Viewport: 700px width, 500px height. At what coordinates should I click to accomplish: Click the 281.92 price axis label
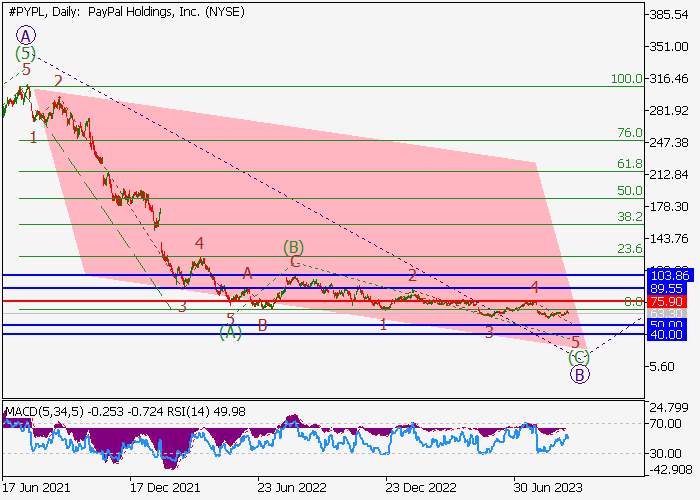pyautogui.click(x=669, y=111)
